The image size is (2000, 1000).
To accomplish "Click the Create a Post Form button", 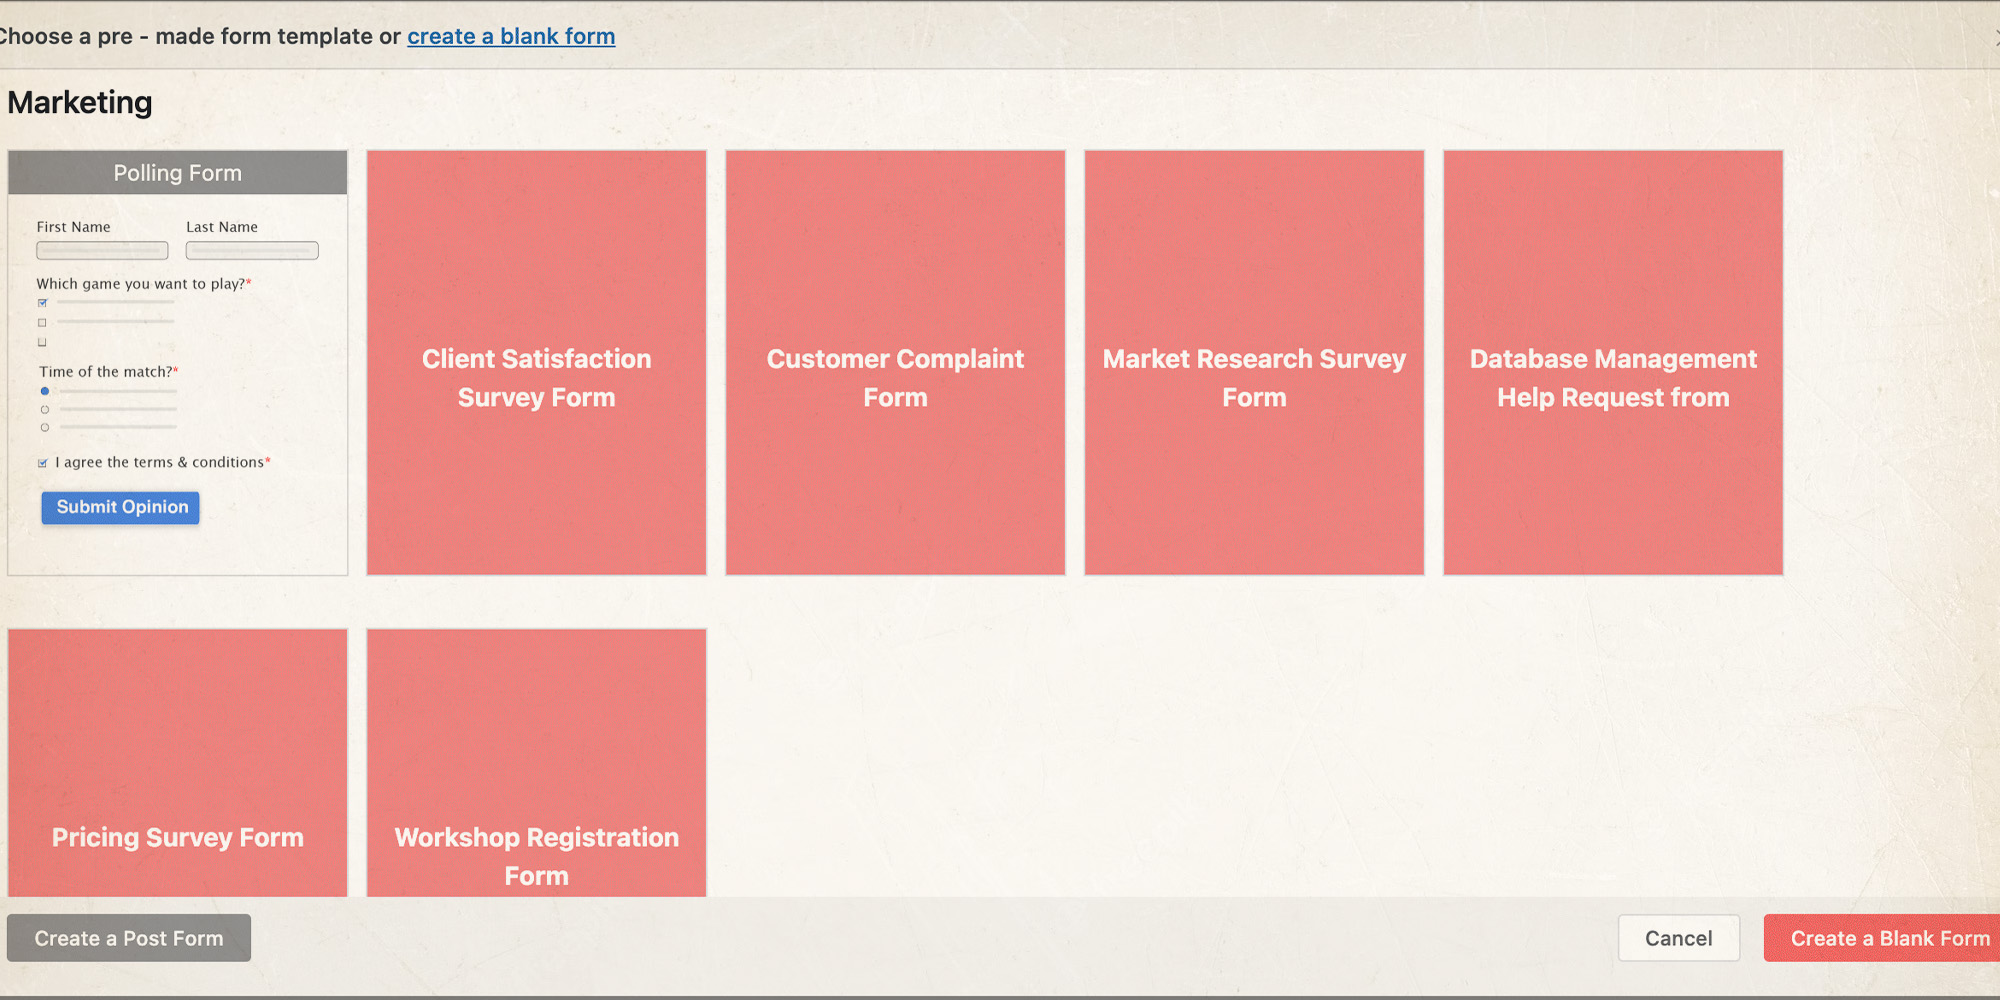I will tap(129, 938).
